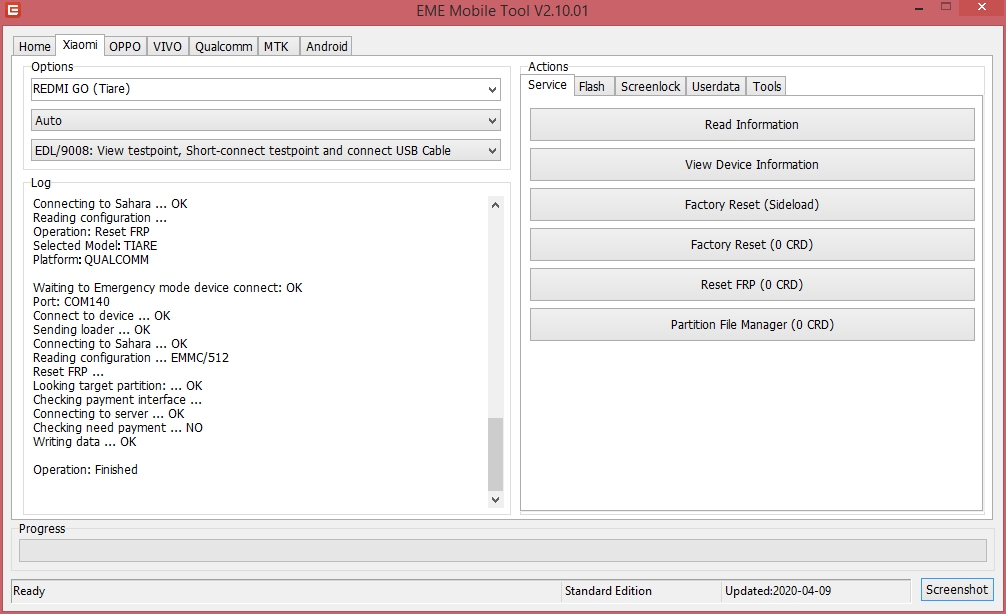Switch to the Flash actions tab

pos(592,86)
